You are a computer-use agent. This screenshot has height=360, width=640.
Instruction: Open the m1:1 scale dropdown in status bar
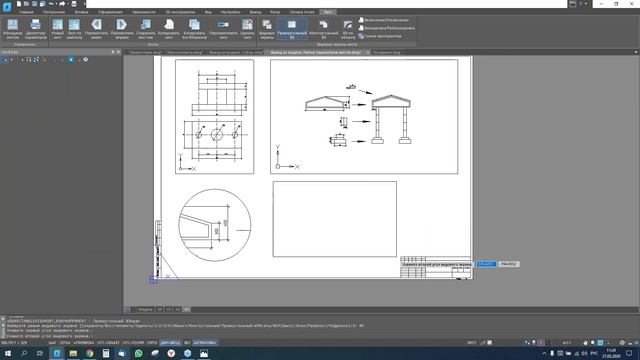pos(567,343)
